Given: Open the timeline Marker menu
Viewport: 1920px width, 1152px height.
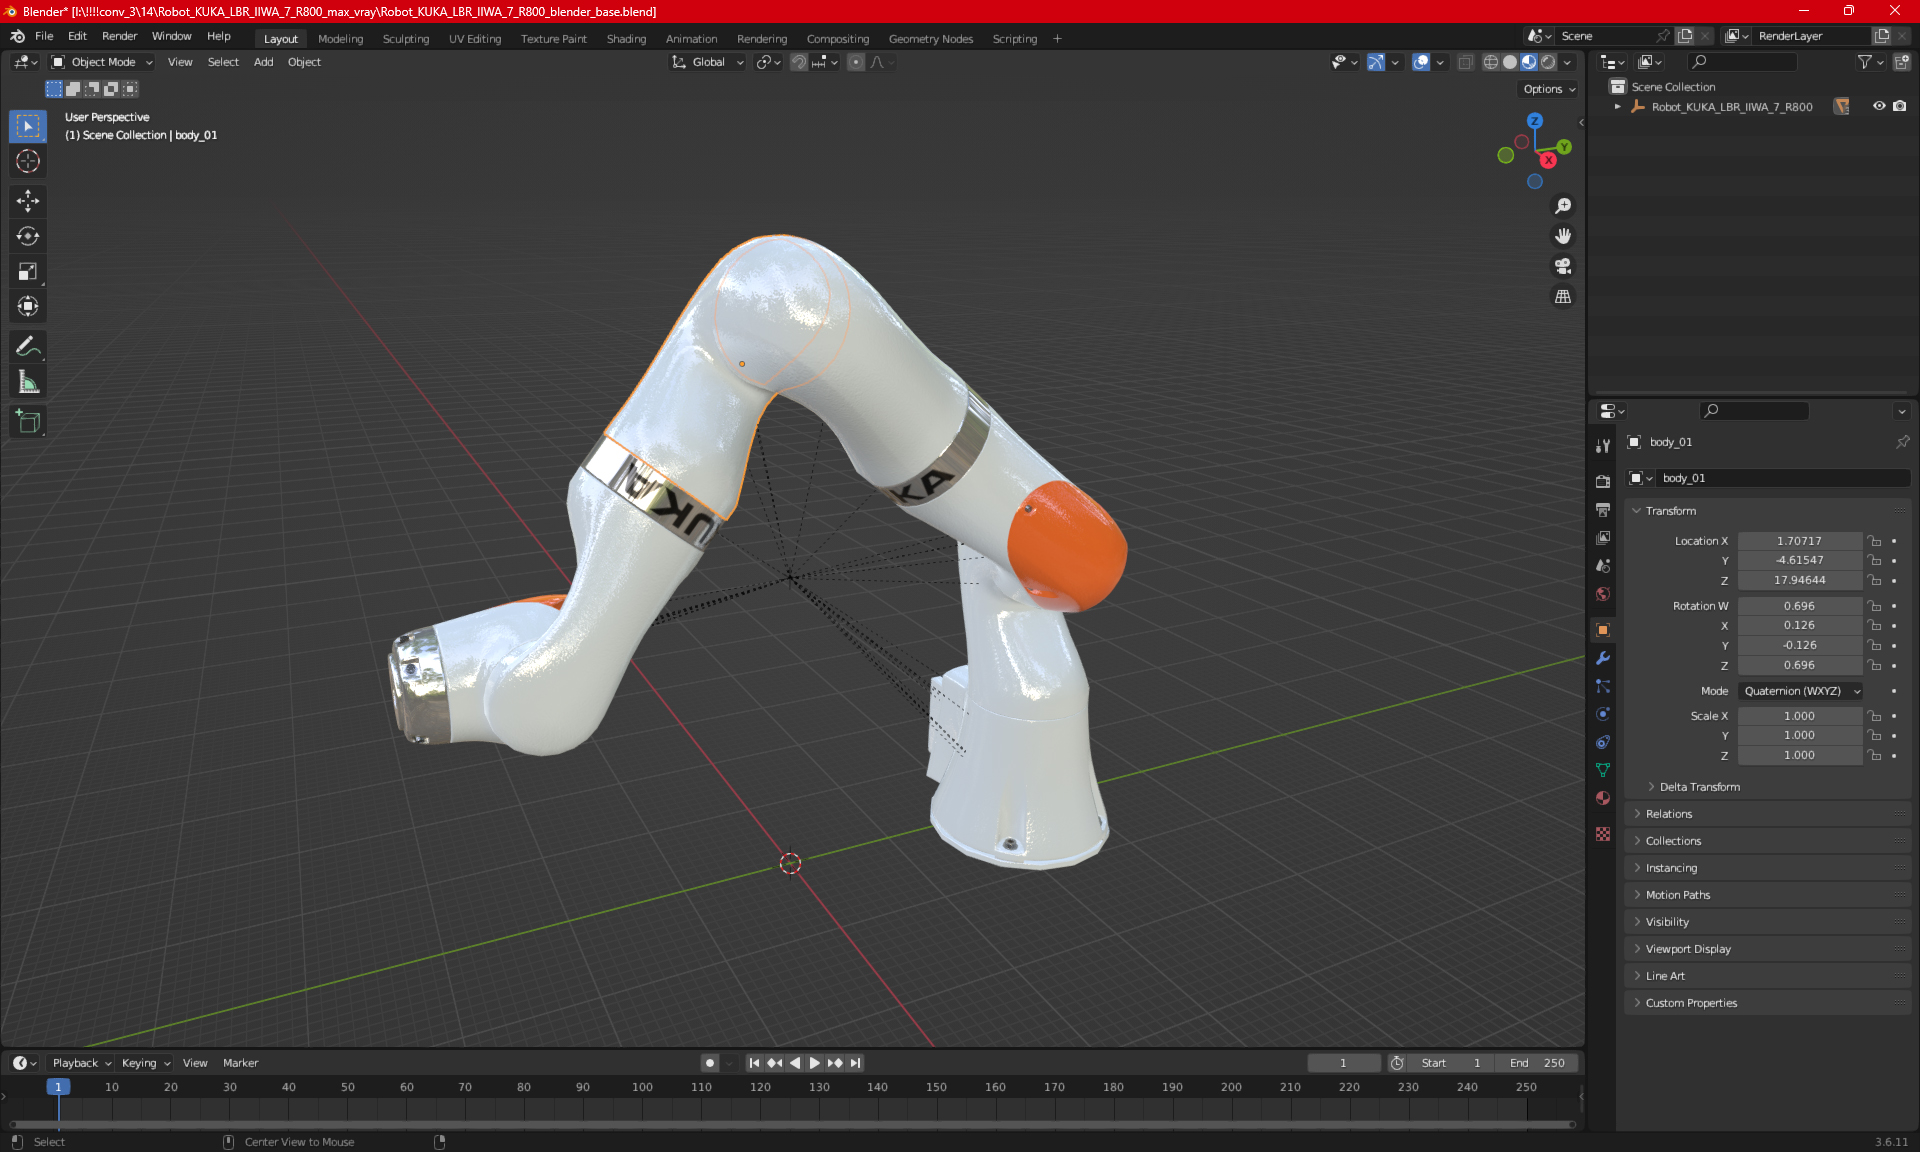Looking at the screenshot, I should (x=240, y=1063).
